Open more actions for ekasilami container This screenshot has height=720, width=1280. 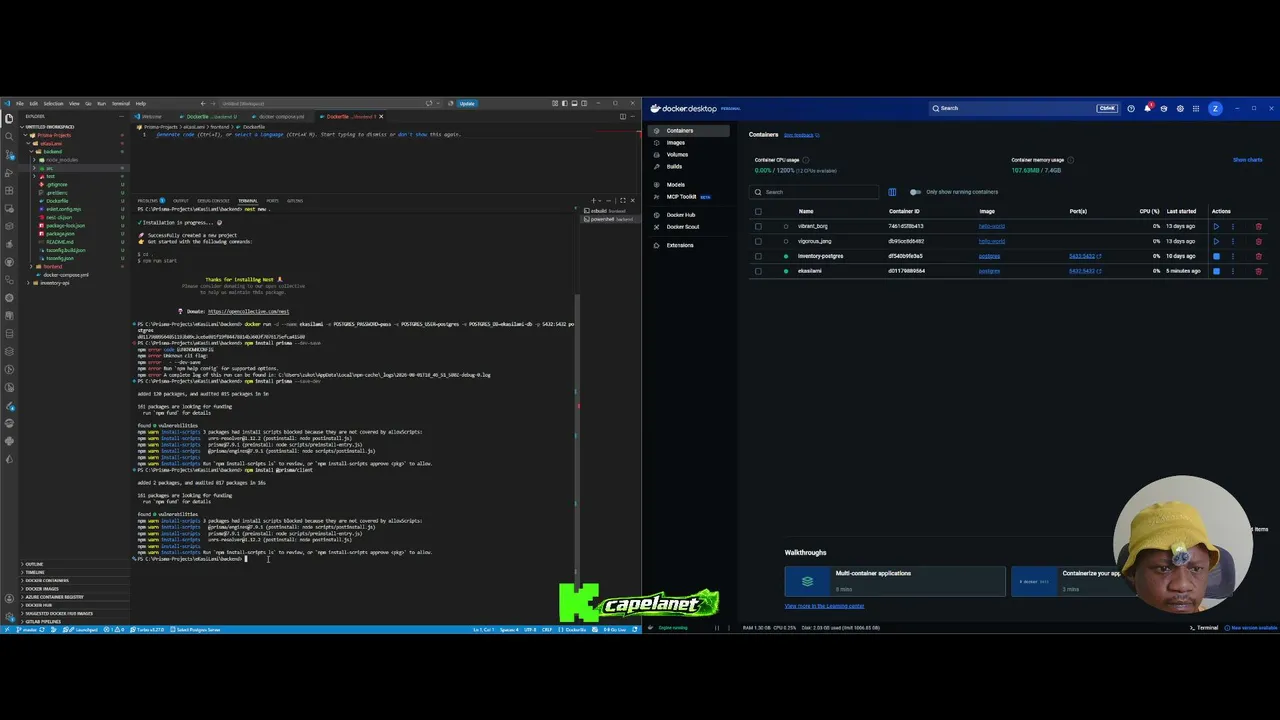tap(1232, 271)
